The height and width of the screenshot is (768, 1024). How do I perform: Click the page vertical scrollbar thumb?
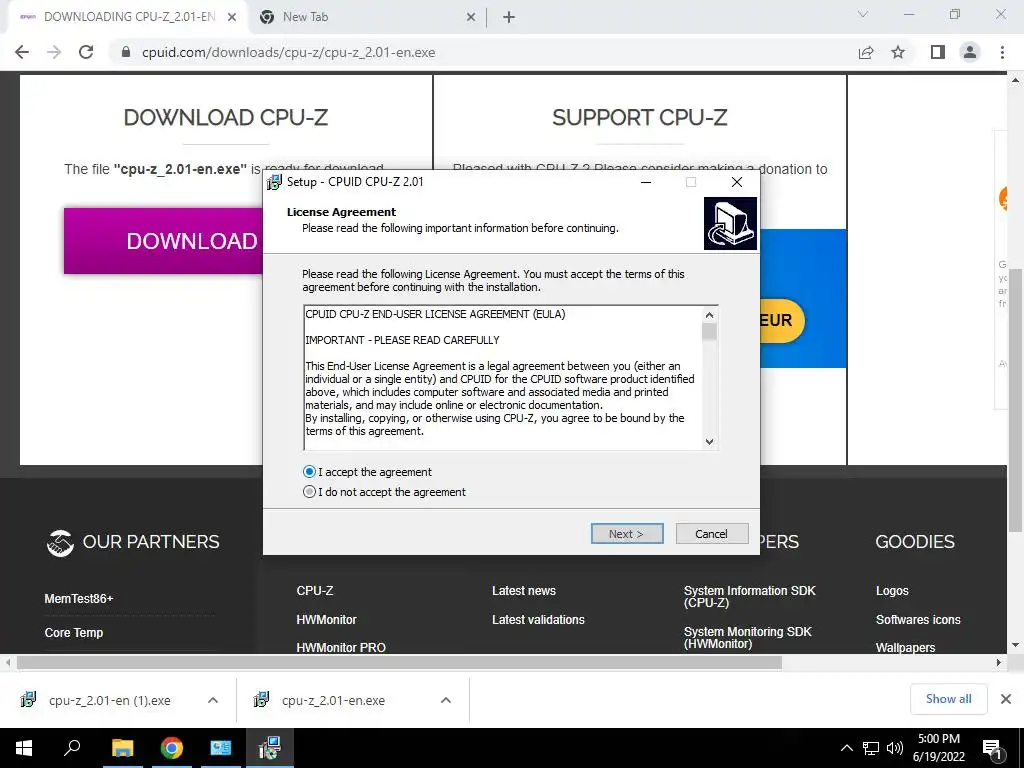(x=1015, y=400)
